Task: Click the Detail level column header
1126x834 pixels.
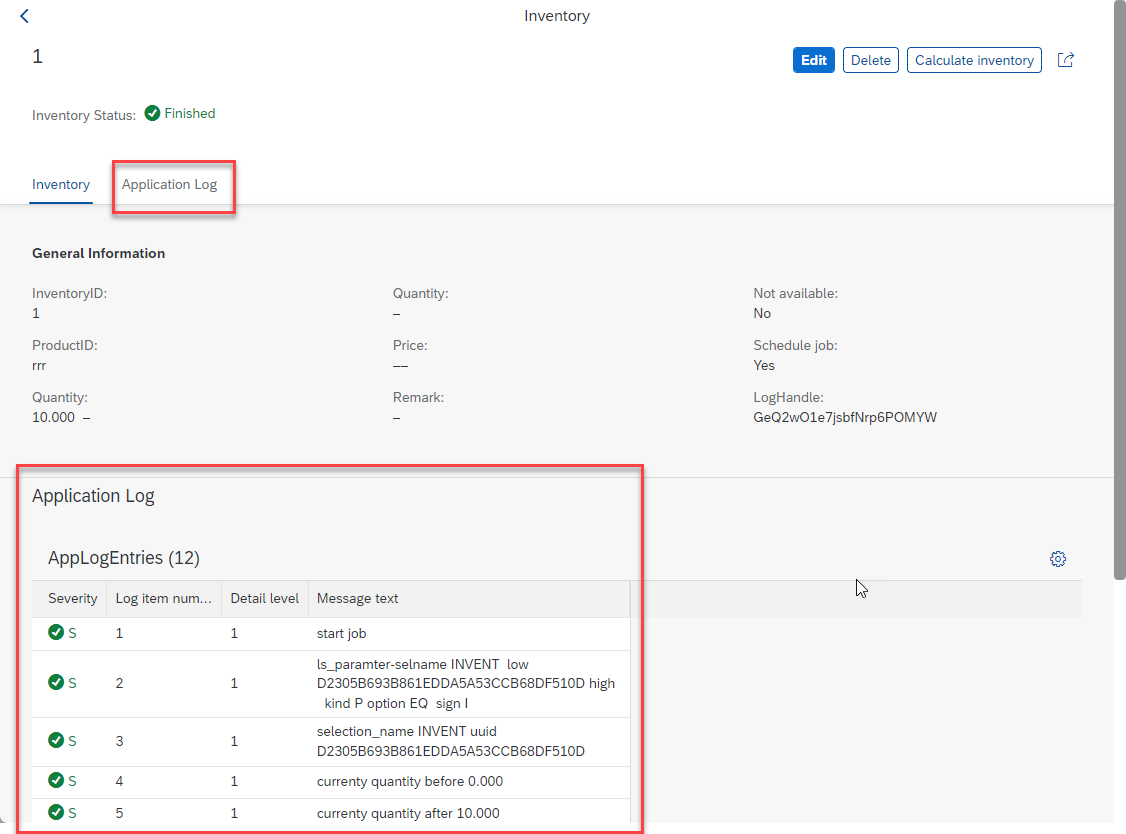Action: click(264, 598)
